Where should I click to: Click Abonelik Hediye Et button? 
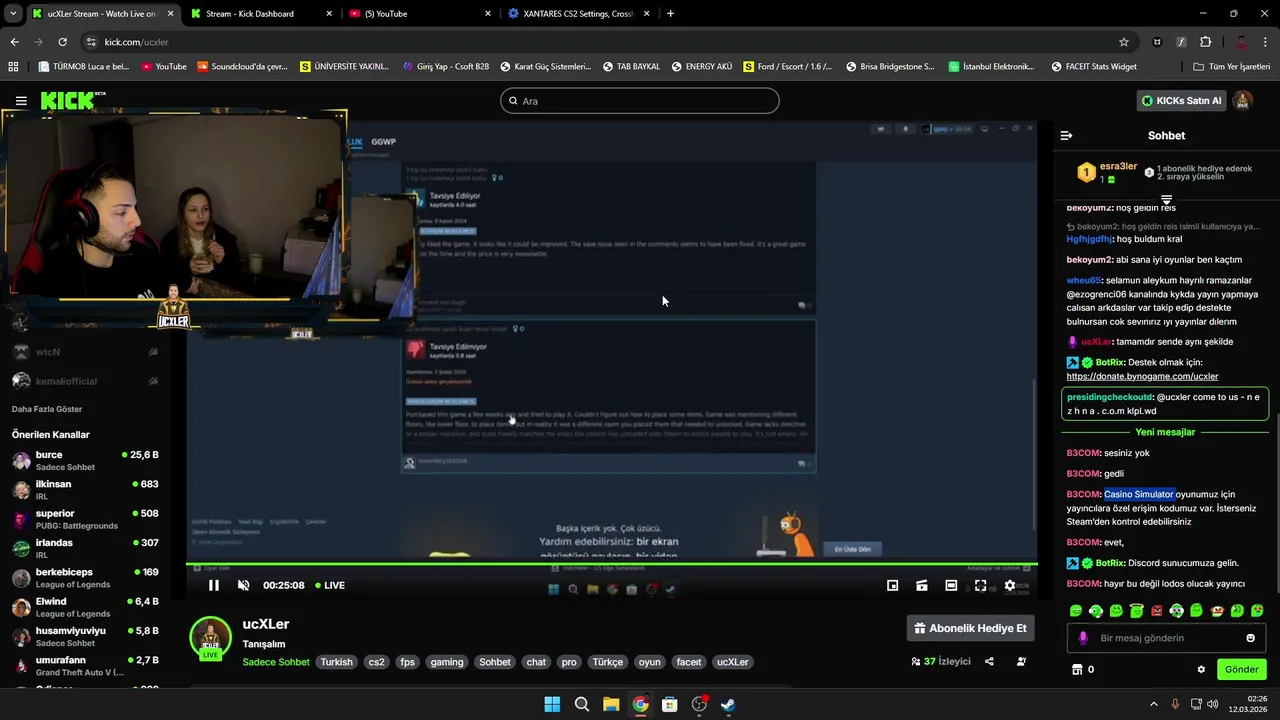[x=970, y=628]
